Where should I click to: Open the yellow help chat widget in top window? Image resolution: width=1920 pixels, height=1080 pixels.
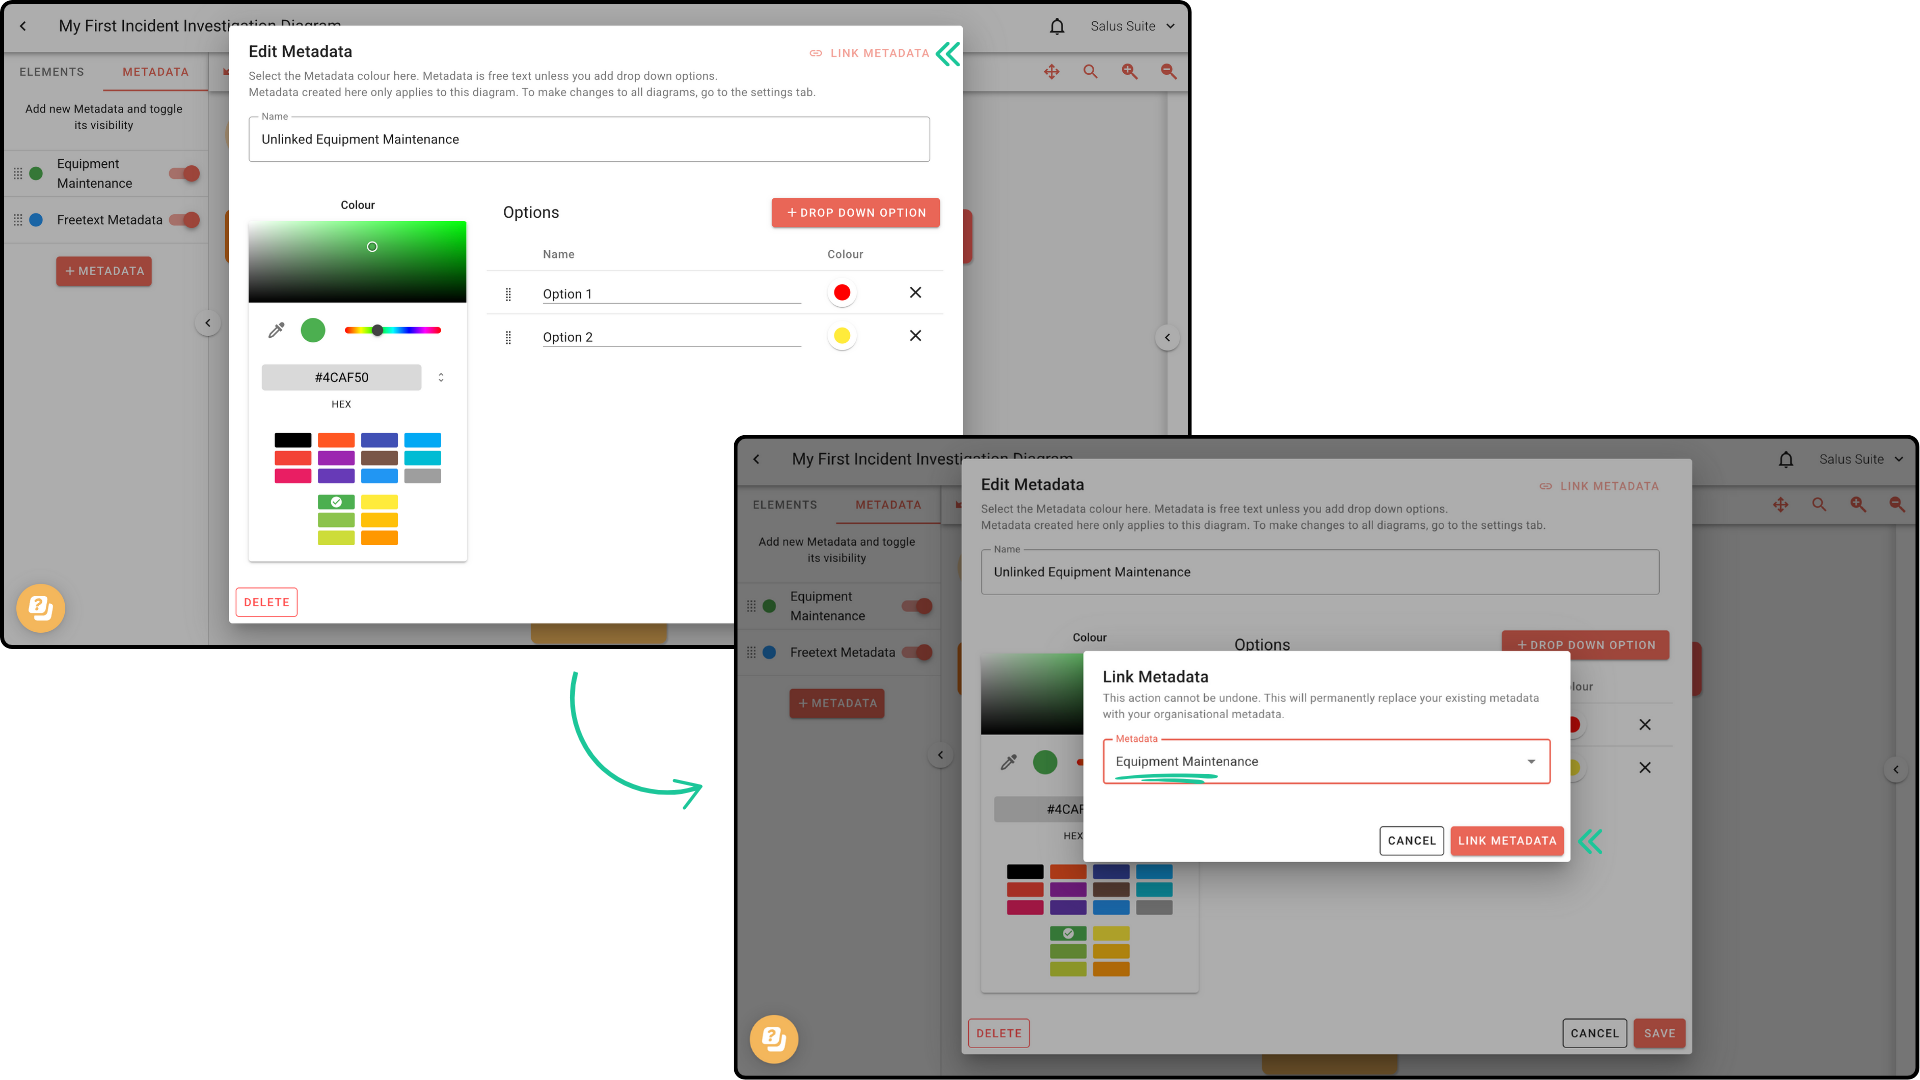point(41,608)
